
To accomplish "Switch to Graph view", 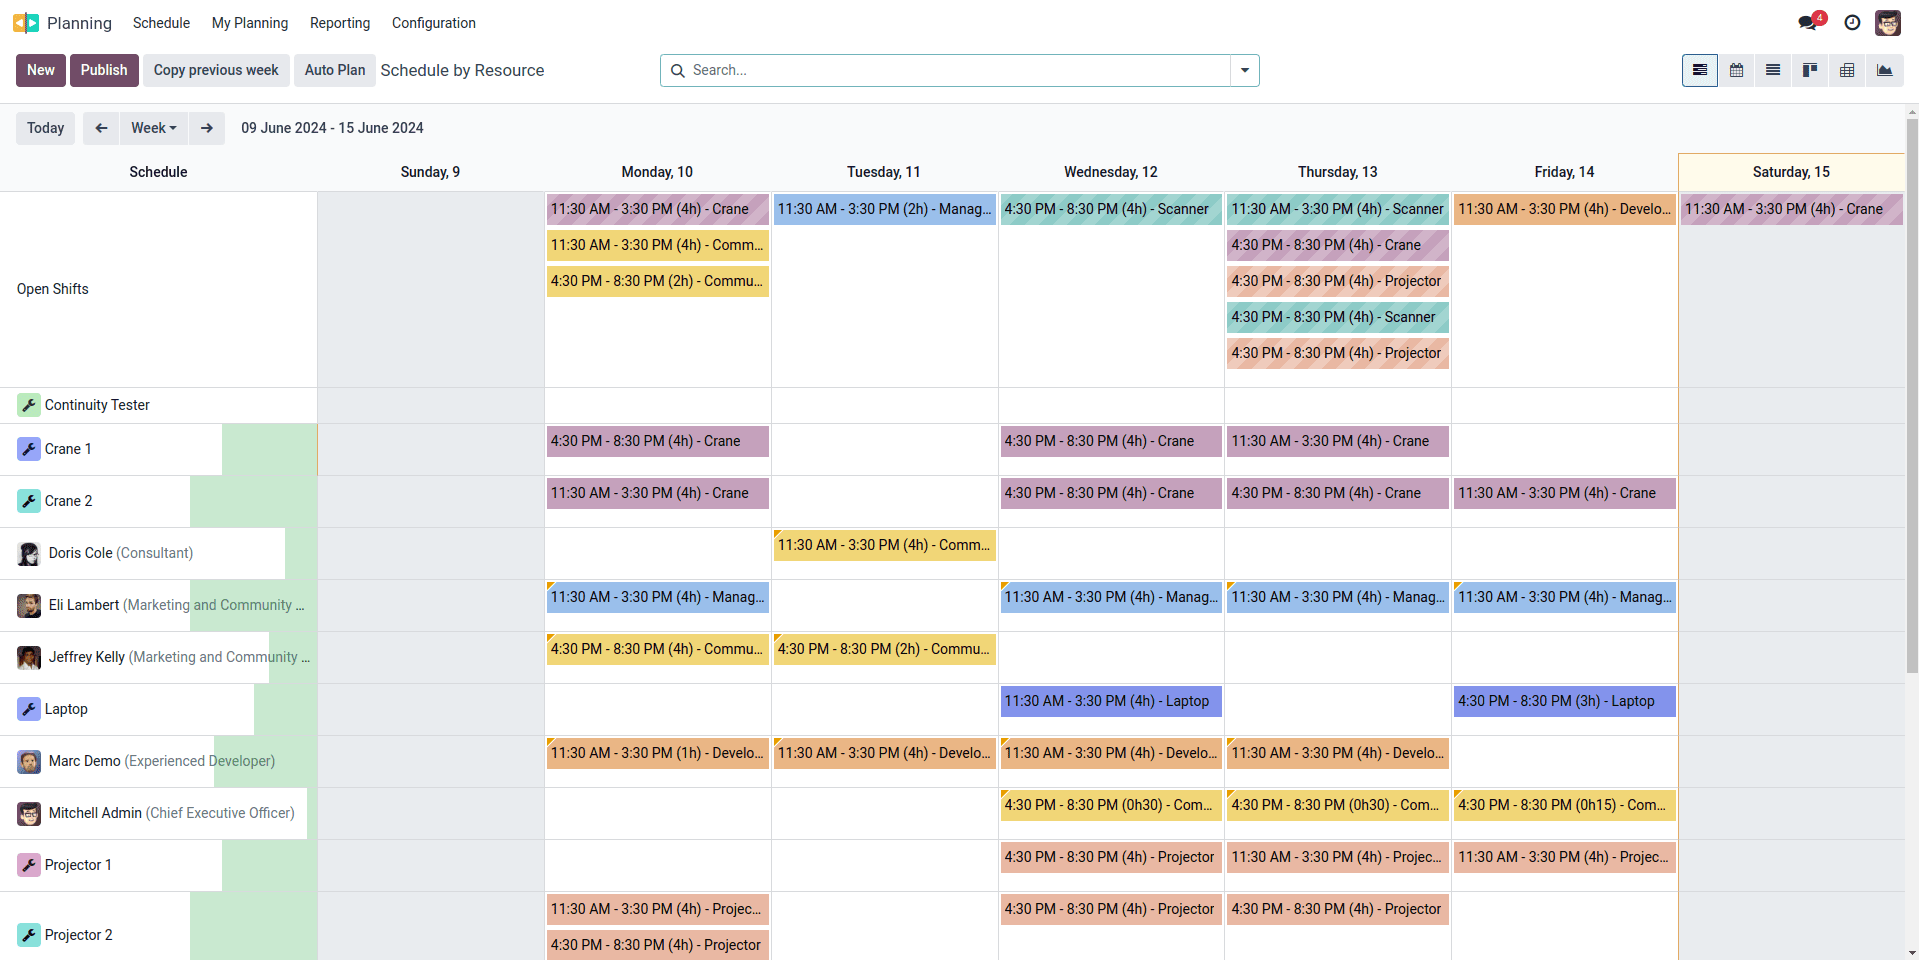I will [x=1884, y=70].
